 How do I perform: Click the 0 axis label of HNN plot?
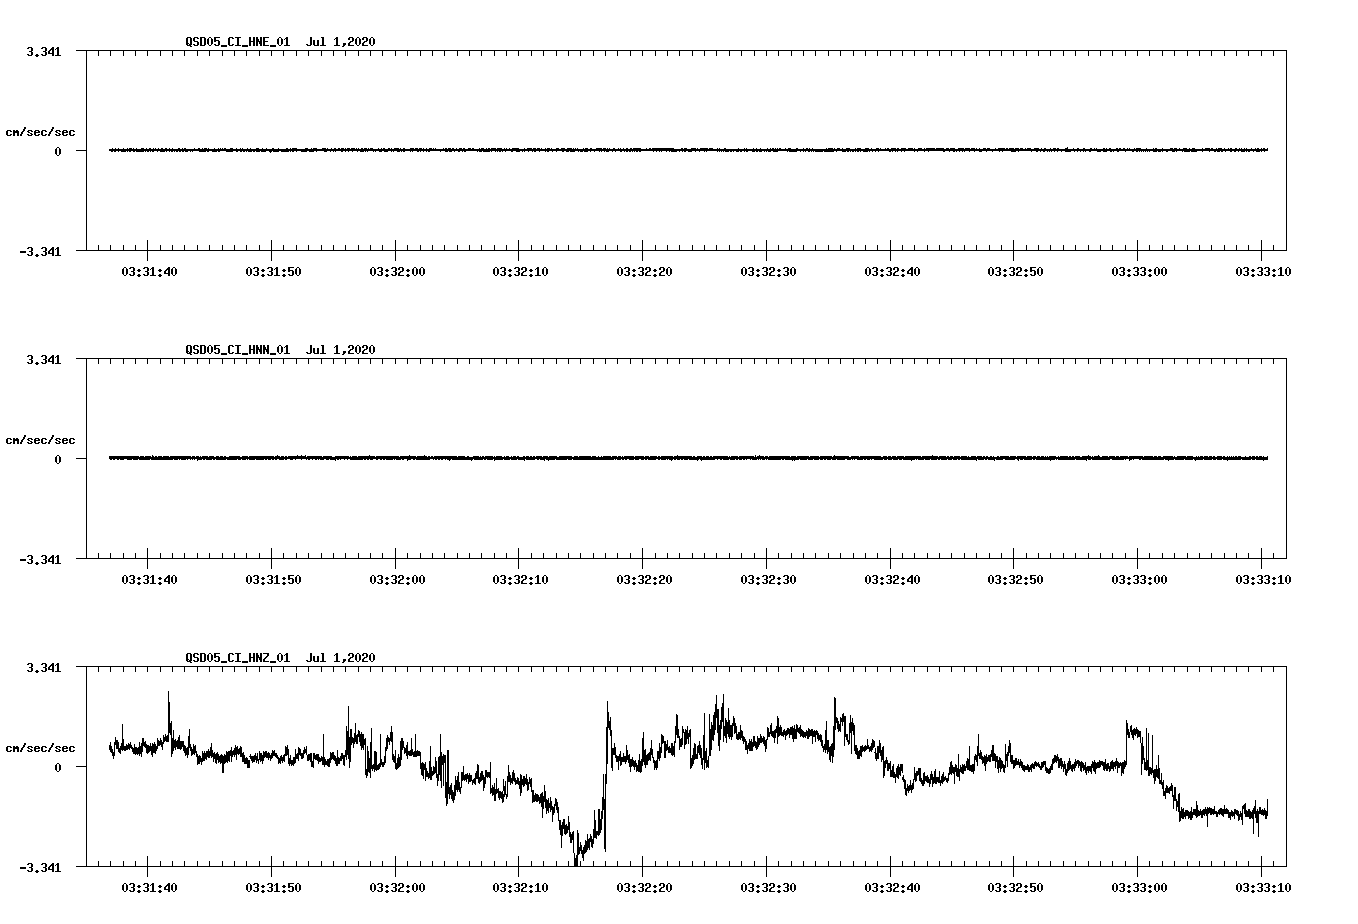pyautogui.click(x=58, y=460)
